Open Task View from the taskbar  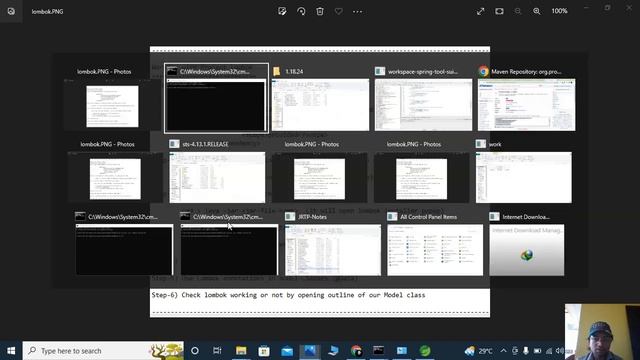(217, 351)
